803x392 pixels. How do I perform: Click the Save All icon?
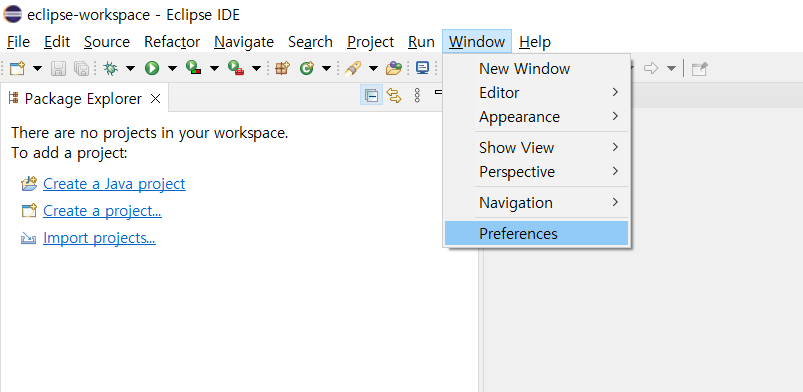[x=81, y=68]
